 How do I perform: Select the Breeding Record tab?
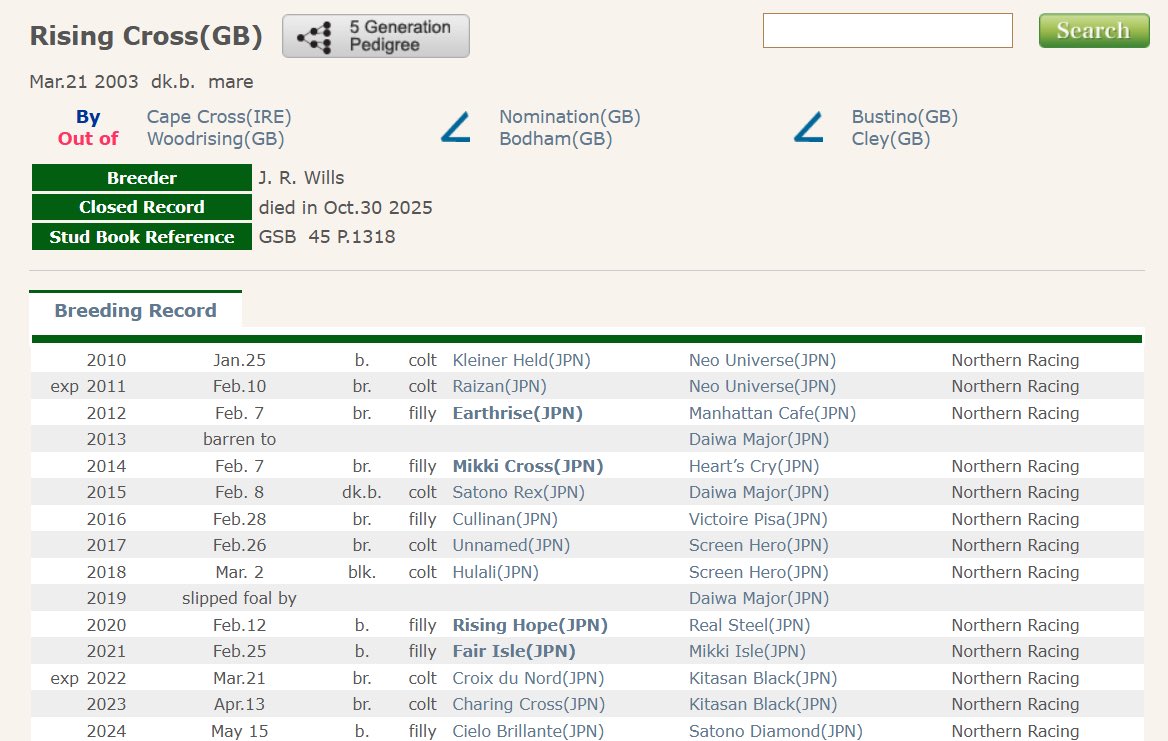click(x=136, y=310)
